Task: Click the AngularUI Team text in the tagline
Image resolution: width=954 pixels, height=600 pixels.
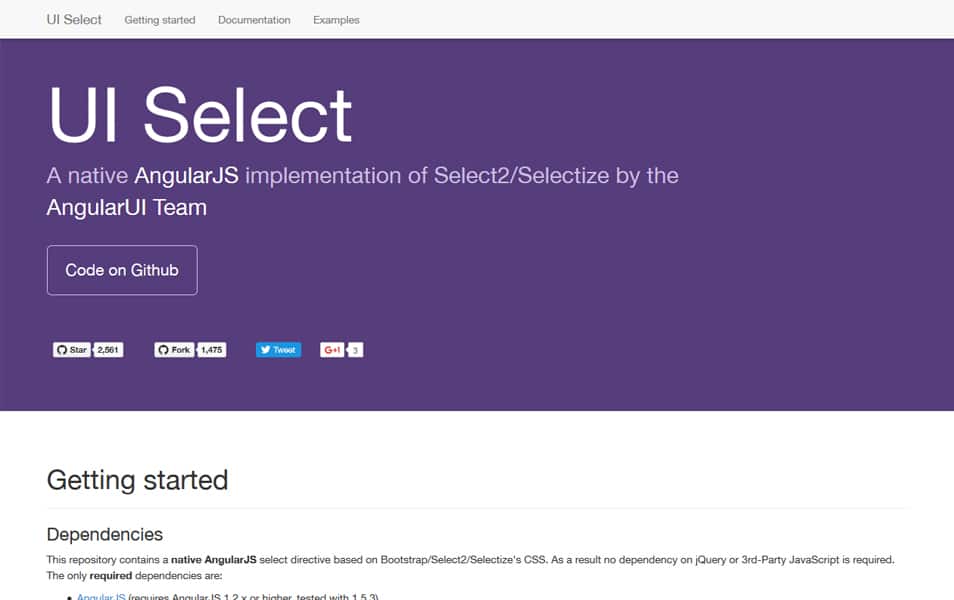Action: coord(126,208)
